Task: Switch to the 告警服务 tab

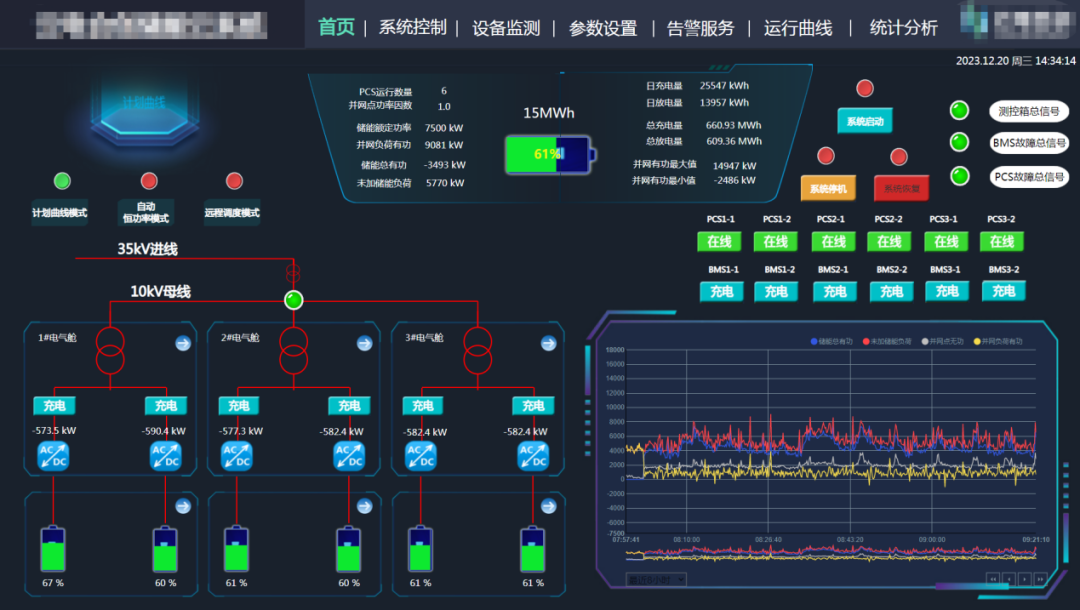Action: 701,28
